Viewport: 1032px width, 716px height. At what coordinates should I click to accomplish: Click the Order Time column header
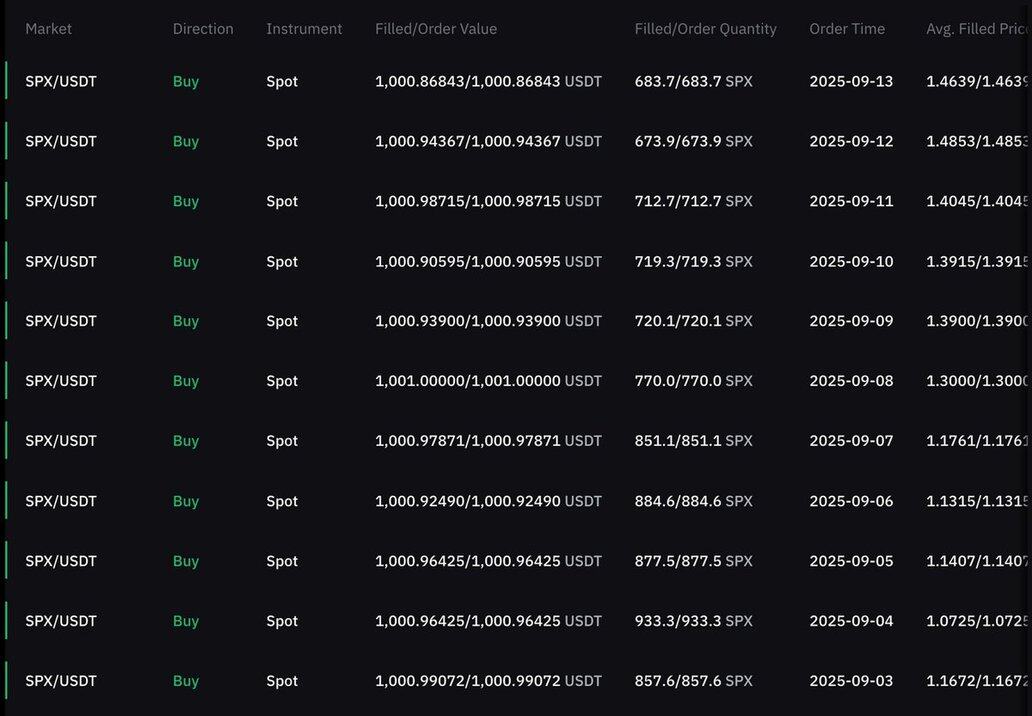[x=847, y=29]
